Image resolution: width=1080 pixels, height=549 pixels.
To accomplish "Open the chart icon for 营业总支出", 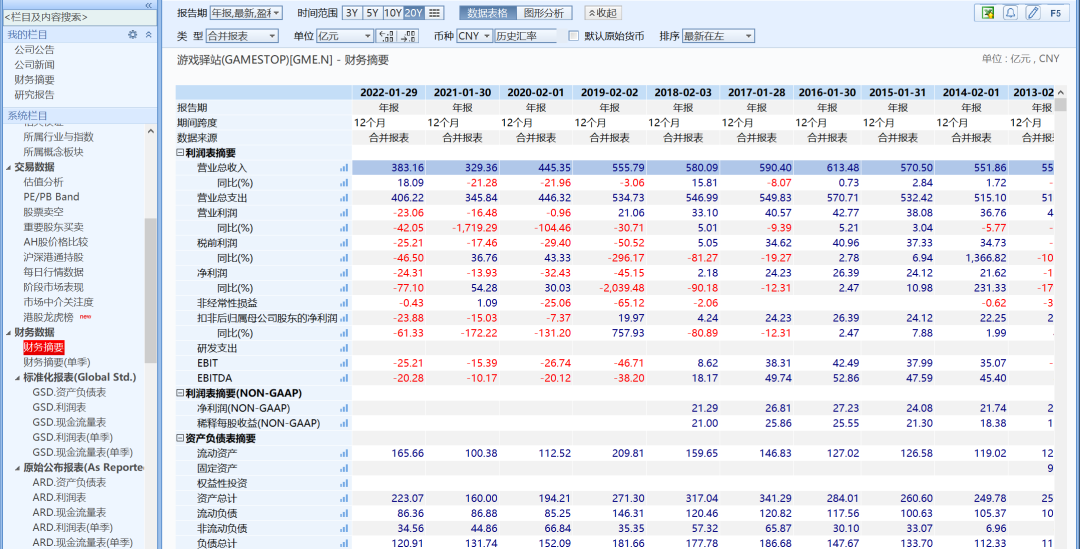I will click(344, 198).
